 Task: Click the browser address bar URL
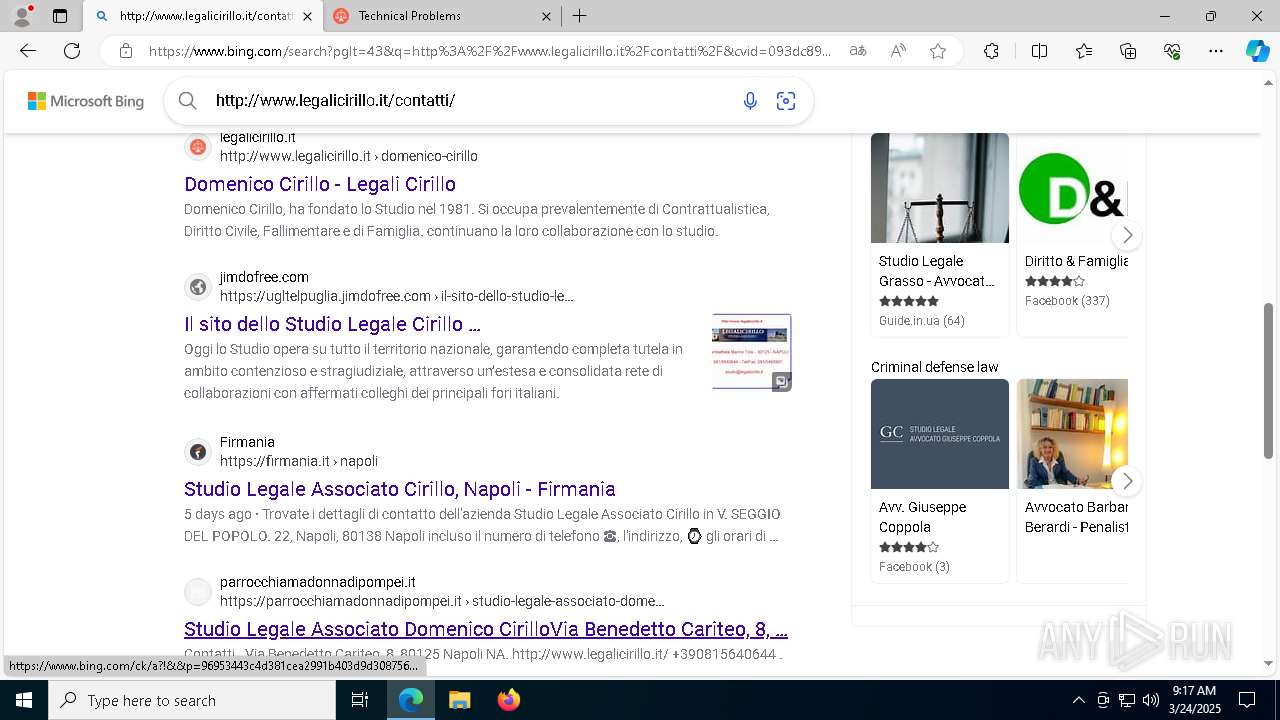click(490, 51)
